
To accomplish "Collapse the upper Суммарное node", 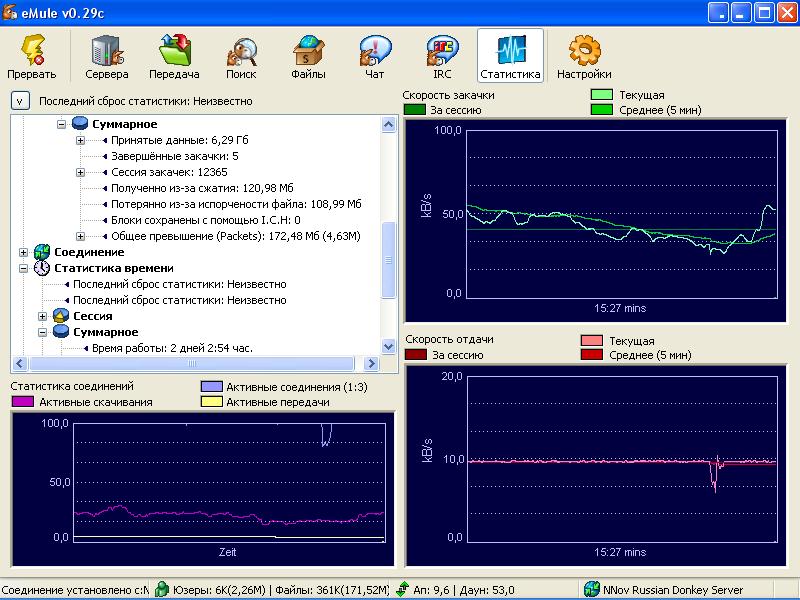I will point(61,124).
